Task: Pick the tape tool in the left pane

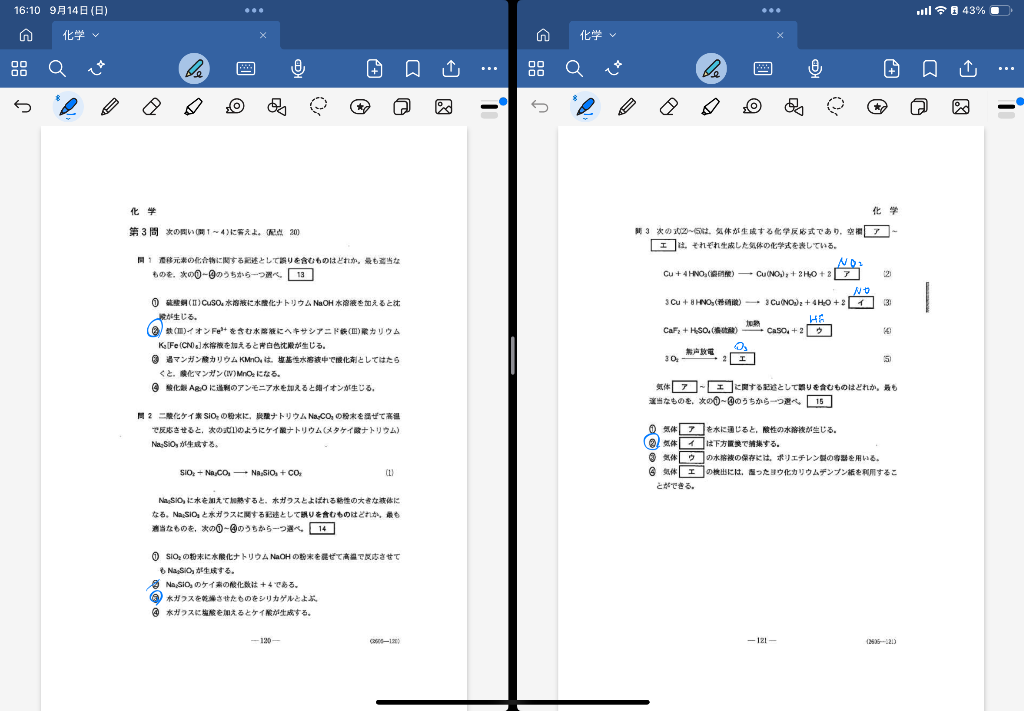Action: [x=235, y=106]
